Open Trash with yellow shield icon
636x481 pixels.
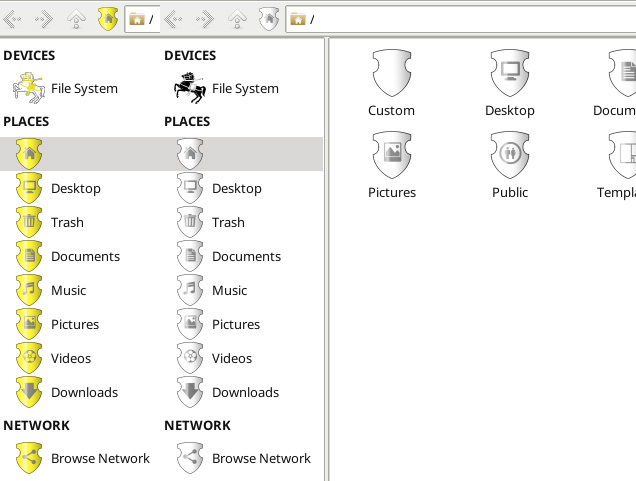[x=50, y=222]
